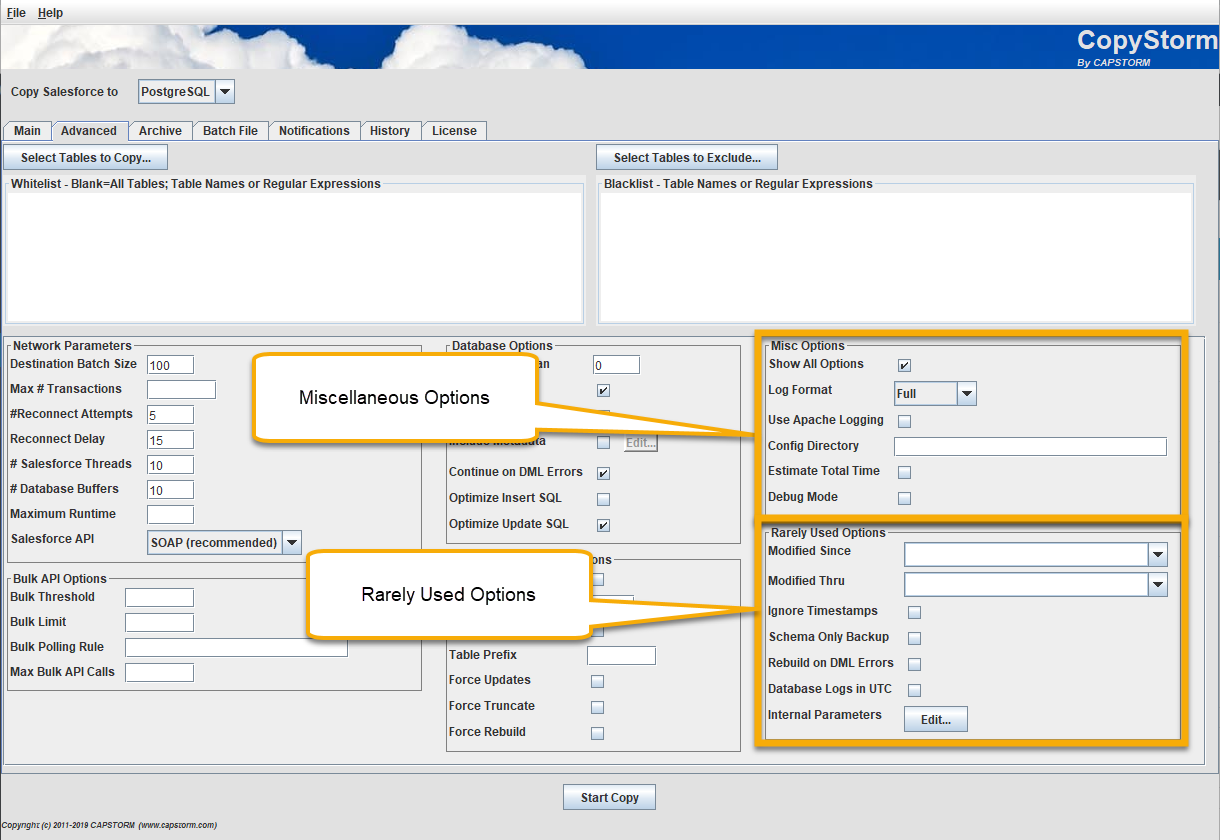
Task: Click the Max Bulk API Calls field
Action: [159, 673]
